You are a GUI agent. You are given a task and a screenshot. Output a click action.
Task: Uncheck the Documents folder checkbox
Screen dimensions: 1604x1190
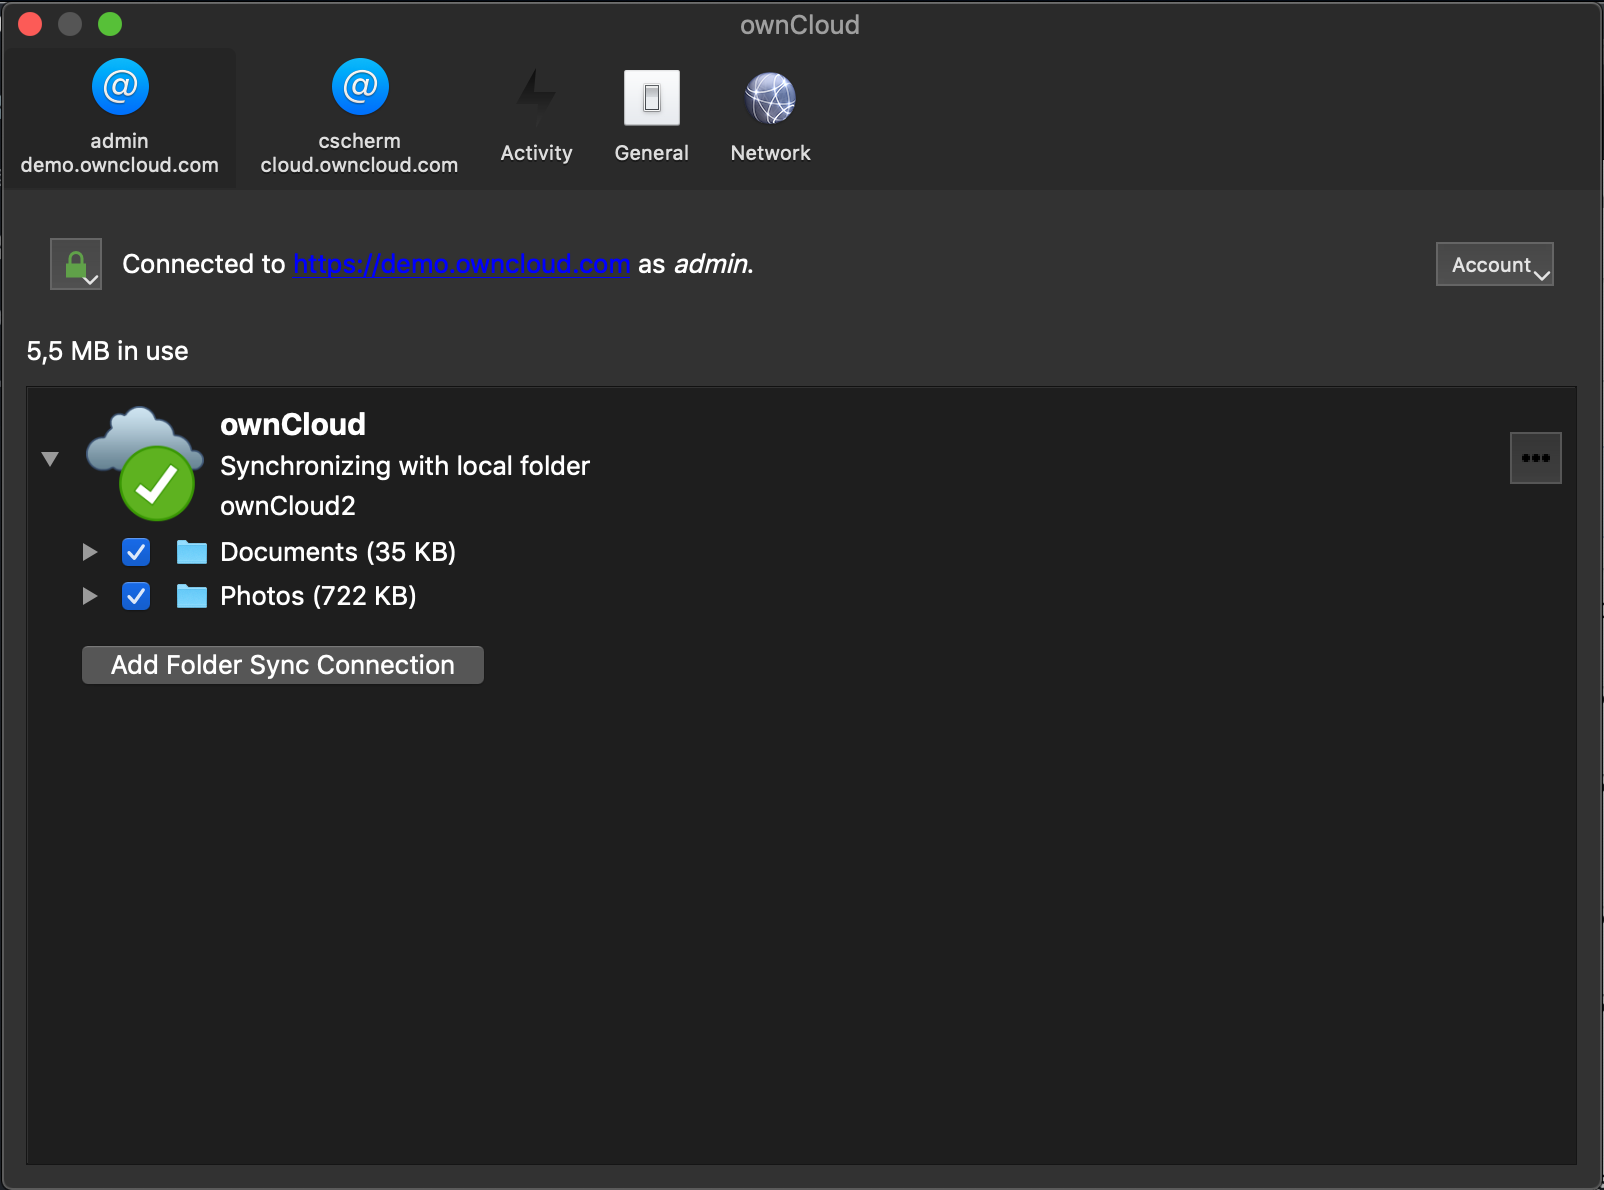click(136, 552)
